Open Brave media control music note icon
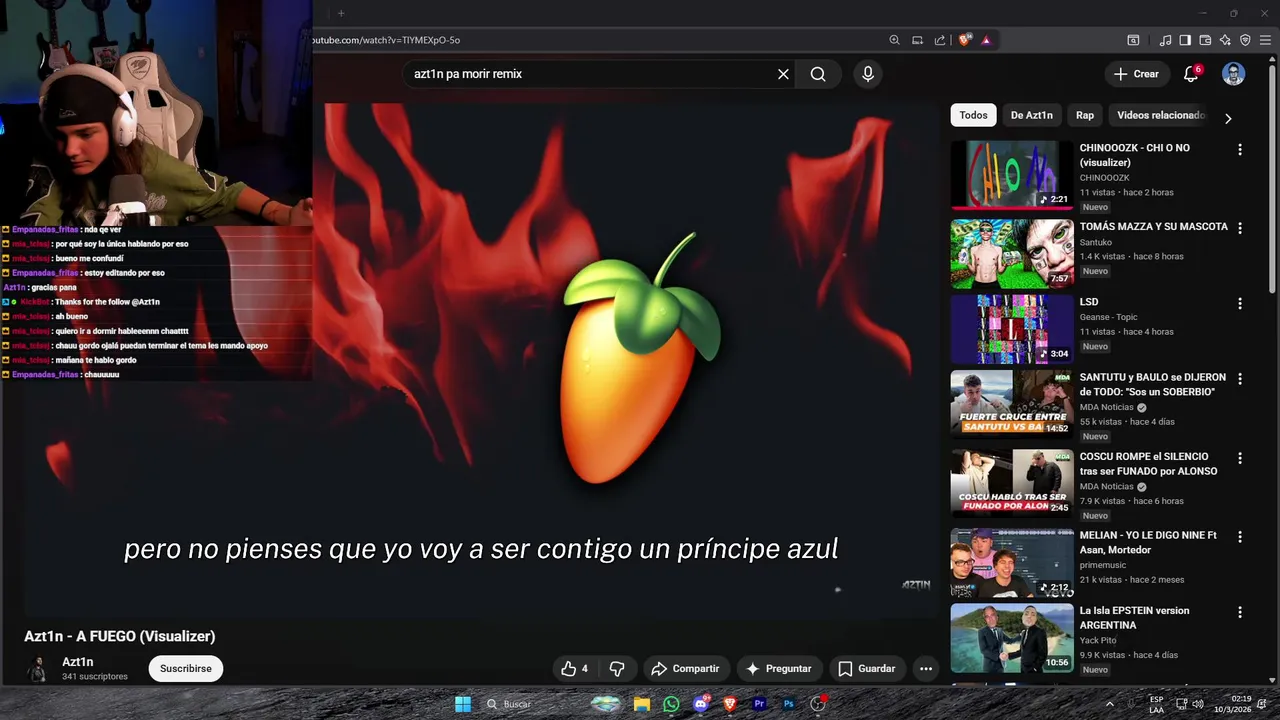 click(1165, 40)
